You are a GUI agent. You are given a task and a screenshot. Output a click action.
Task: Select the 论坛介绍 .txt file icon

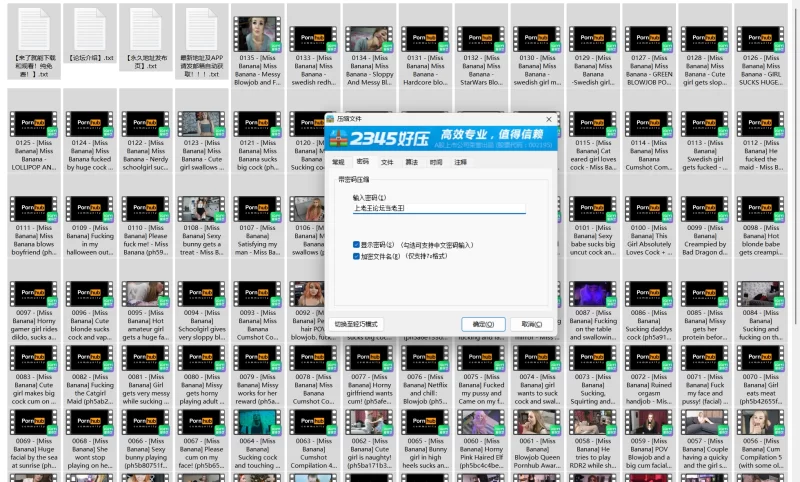click(90, 29)
